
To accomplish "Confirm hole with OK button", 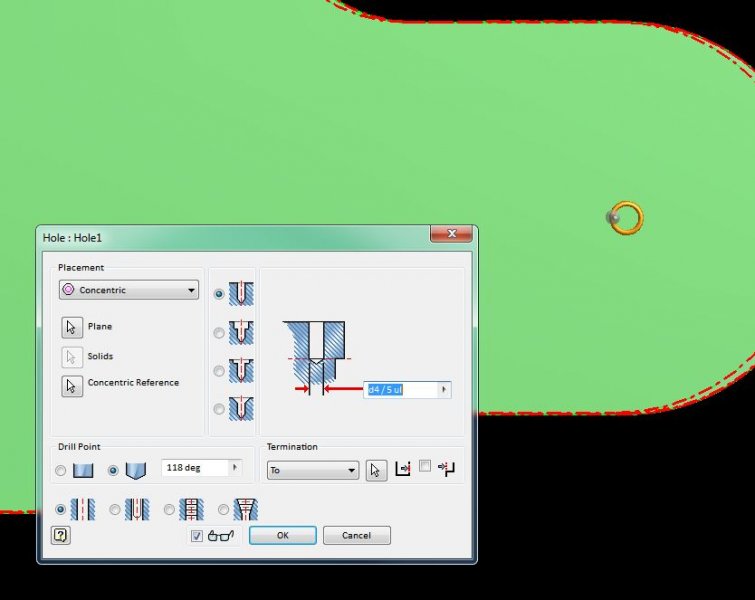I will click(x=283, y=535).
